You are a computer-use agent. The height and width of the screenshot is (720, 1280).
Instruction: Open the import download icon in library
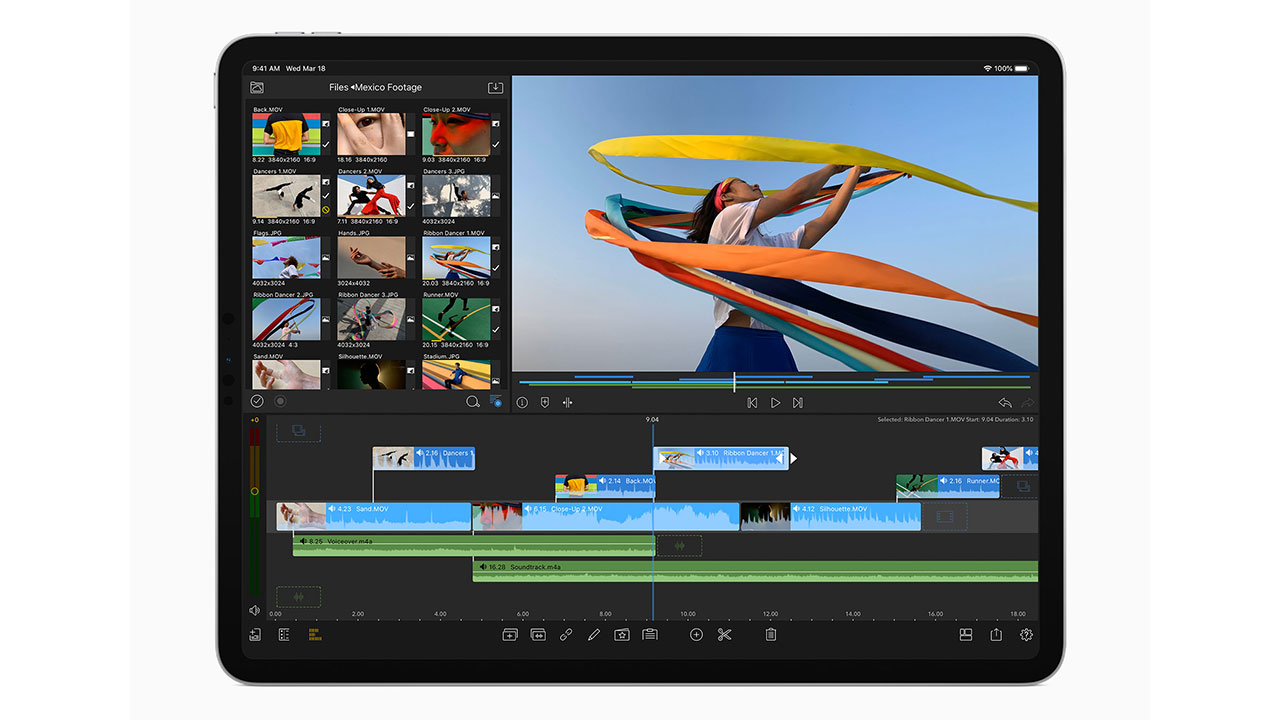tap(495, 87)
